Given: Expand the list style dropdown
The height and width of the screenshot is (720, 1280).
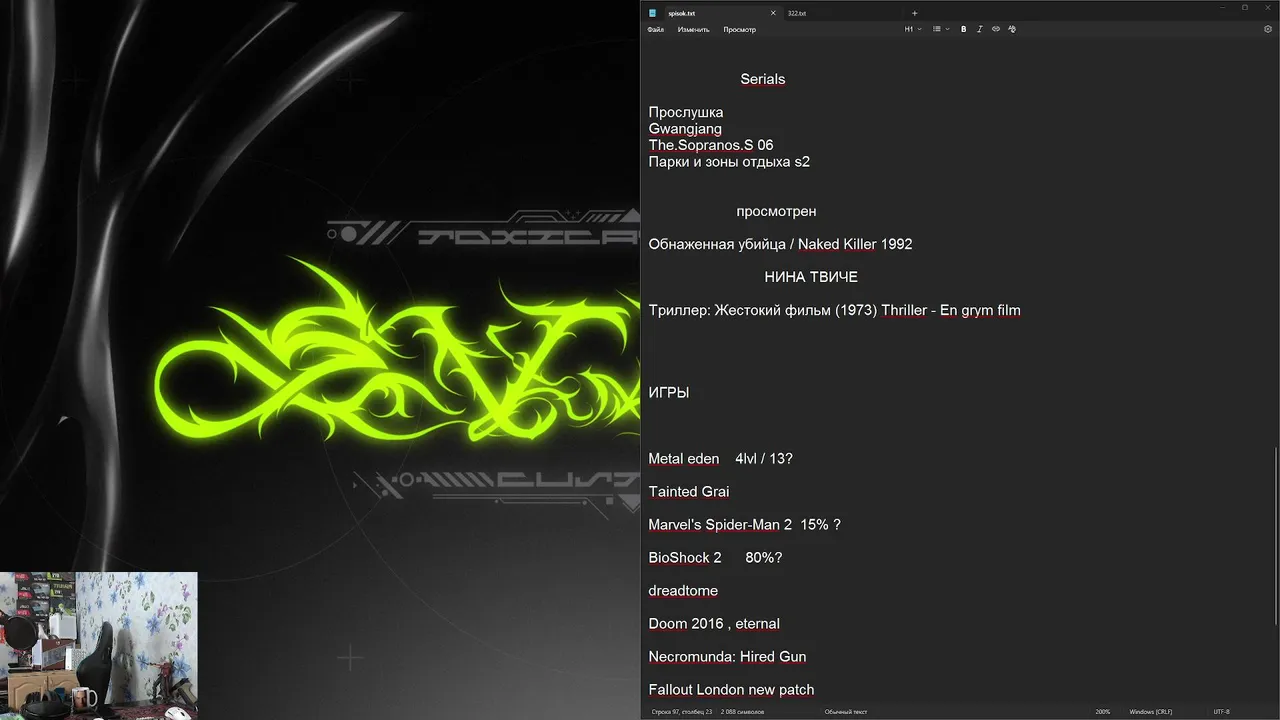Looking at the screenshot, I should coord(941,29).
